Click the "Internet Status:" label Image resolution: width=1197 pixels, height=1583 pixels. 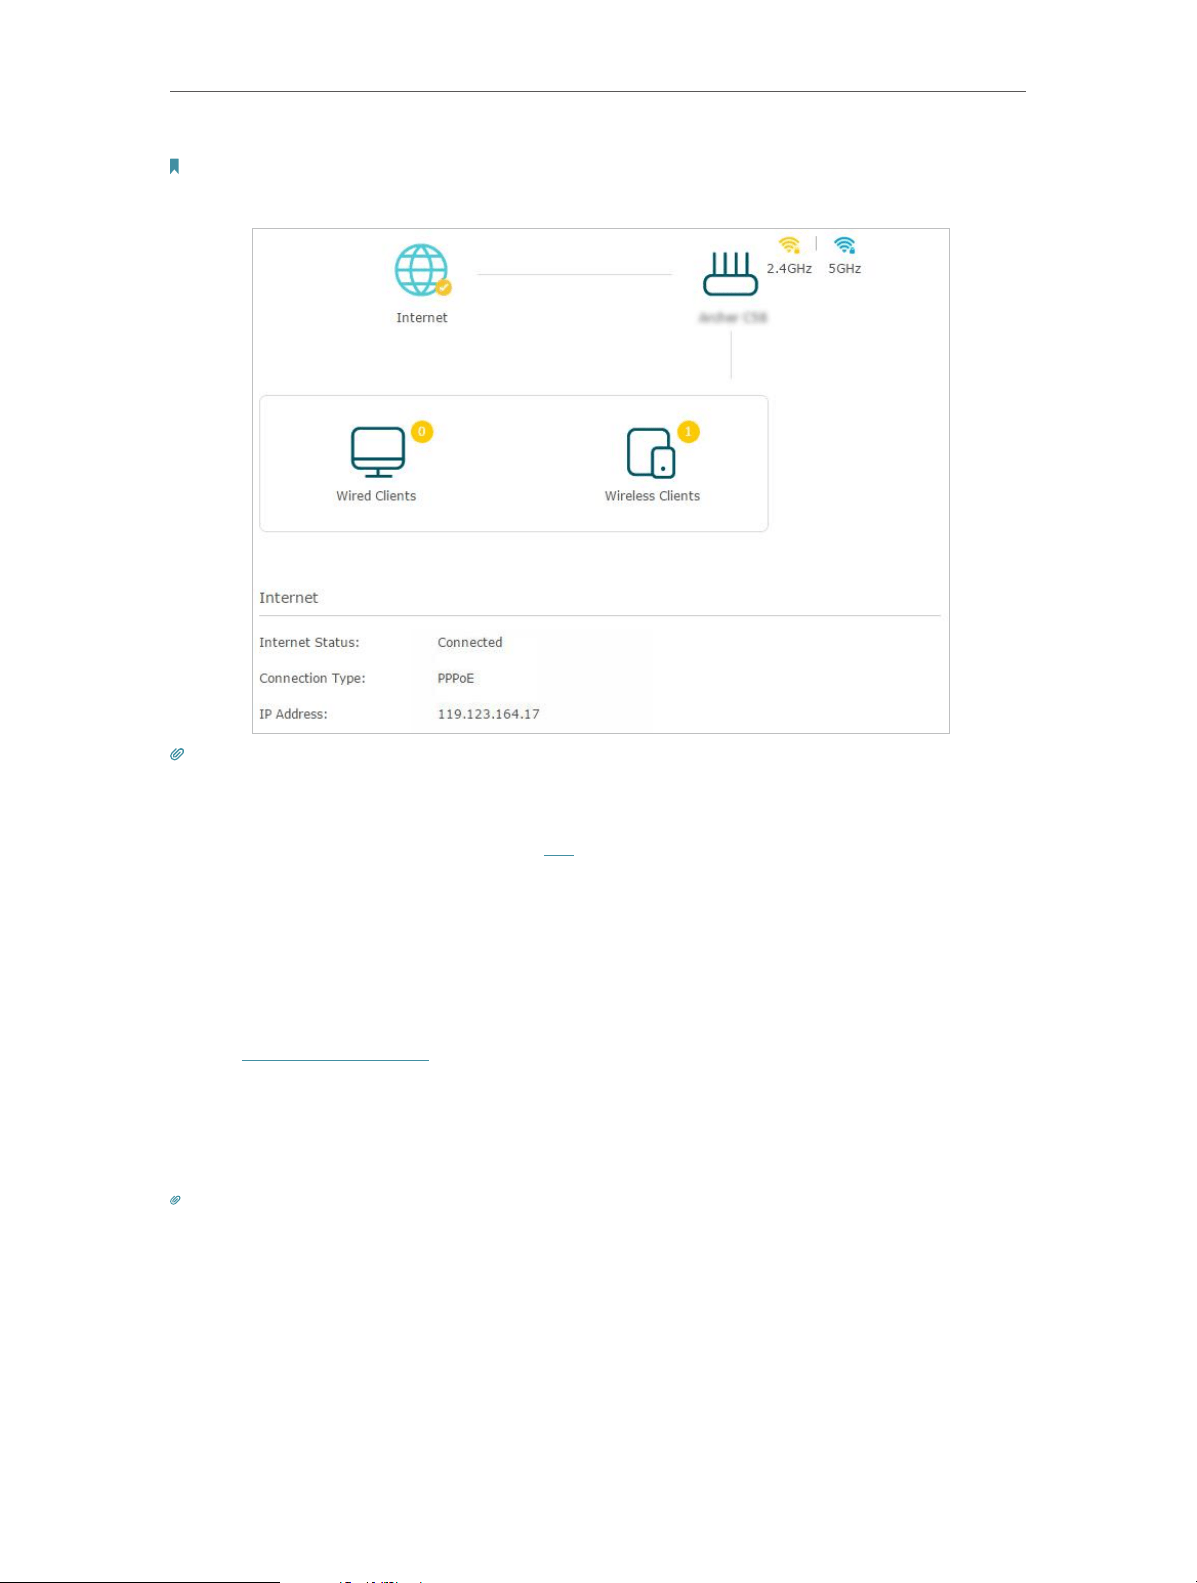tap(309, 643)
